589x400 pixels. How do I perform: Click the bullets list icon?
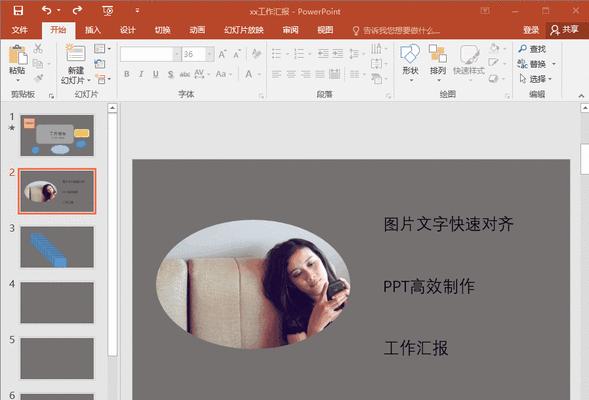[x=276, y=54]
